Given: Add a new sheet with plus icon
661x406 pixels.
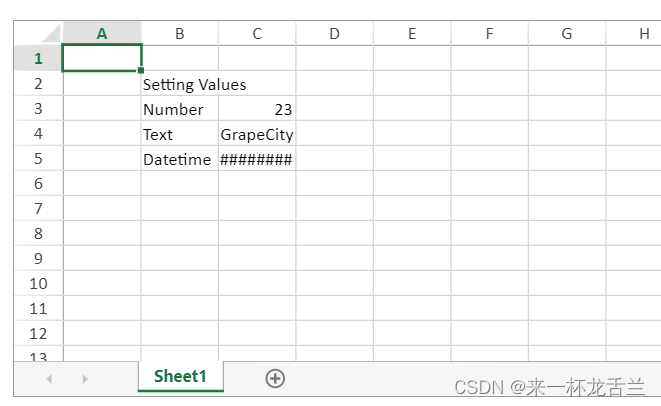Looking at the screenshot, I should [275, 378].
